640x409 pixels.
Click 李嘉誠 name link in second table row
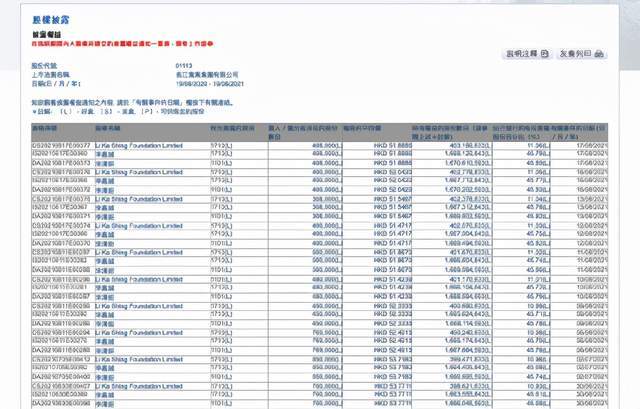pos(106,153)
